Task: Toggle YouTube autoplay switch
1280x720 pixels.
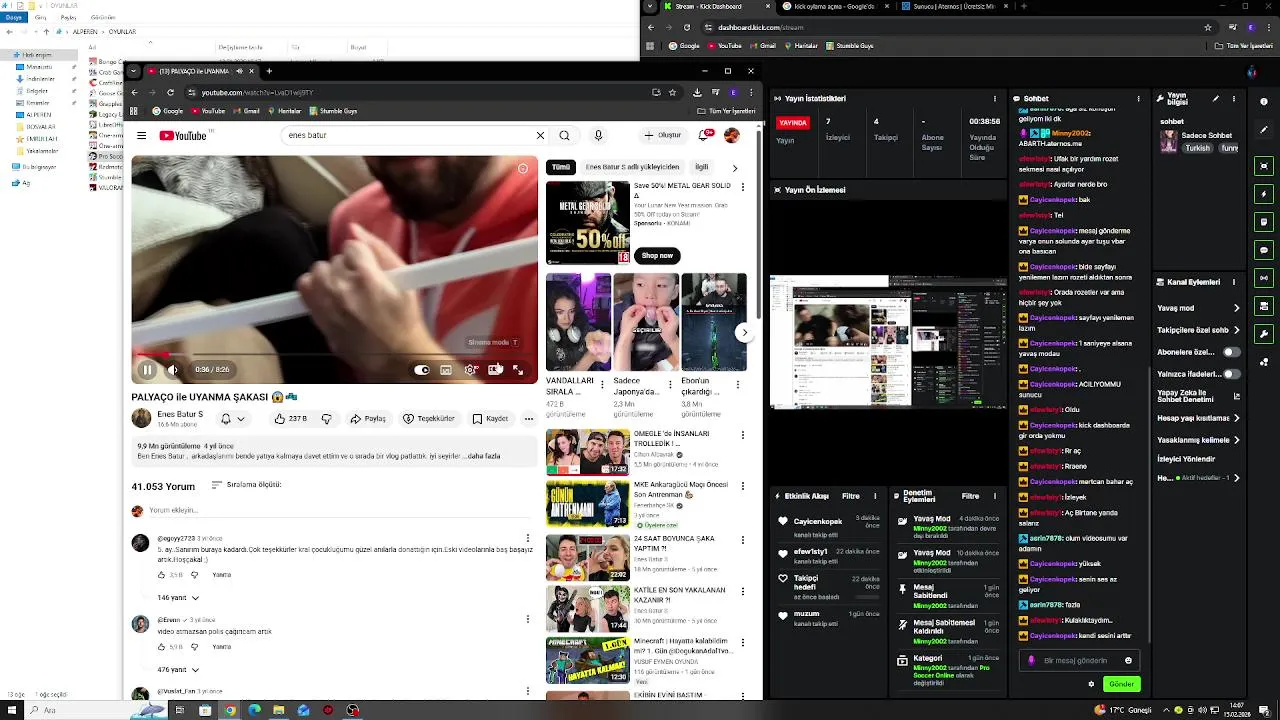Action: point(422,370)
